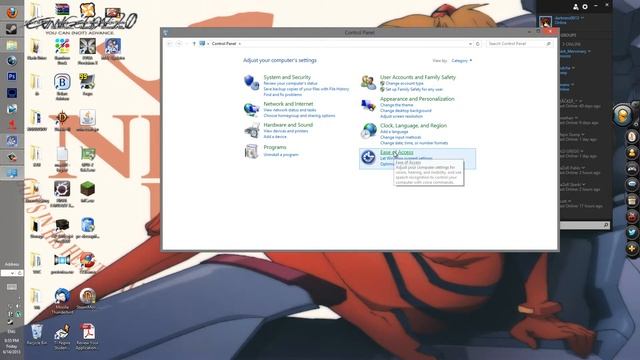Click the large gold orb in right dock
Image resolution: width=640 pixels, height=360 pixels.
coord(622,116)
